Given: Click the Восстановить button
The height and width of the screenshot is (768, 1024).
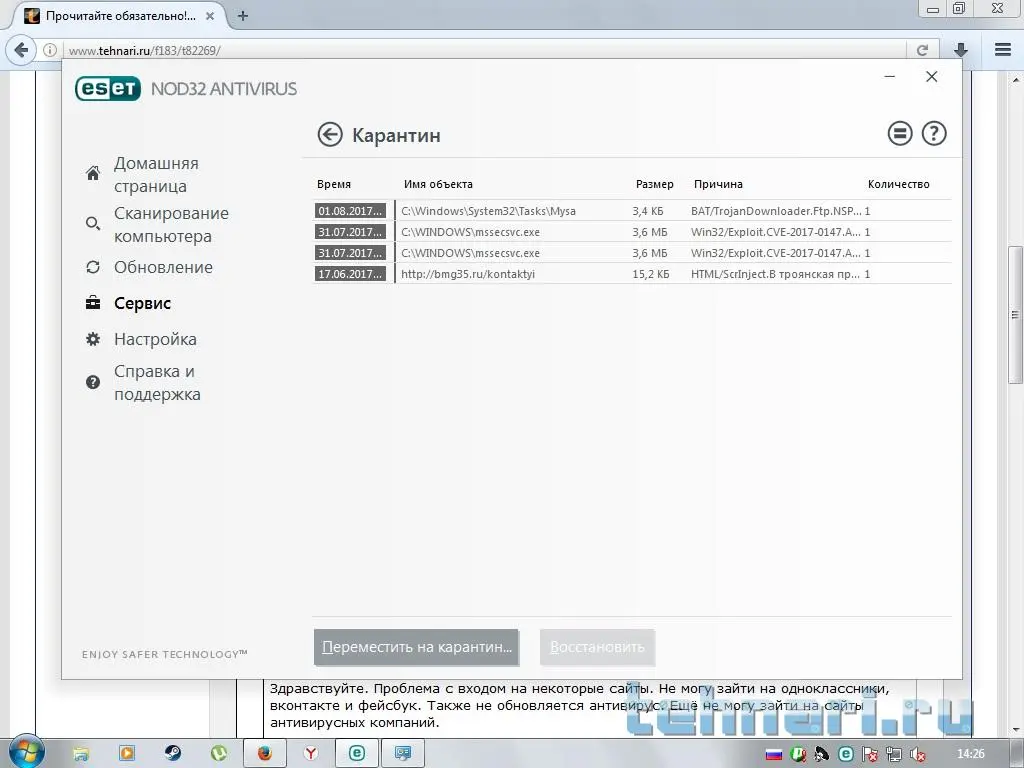Looking at the screenshot, I should tap(597, 647).
